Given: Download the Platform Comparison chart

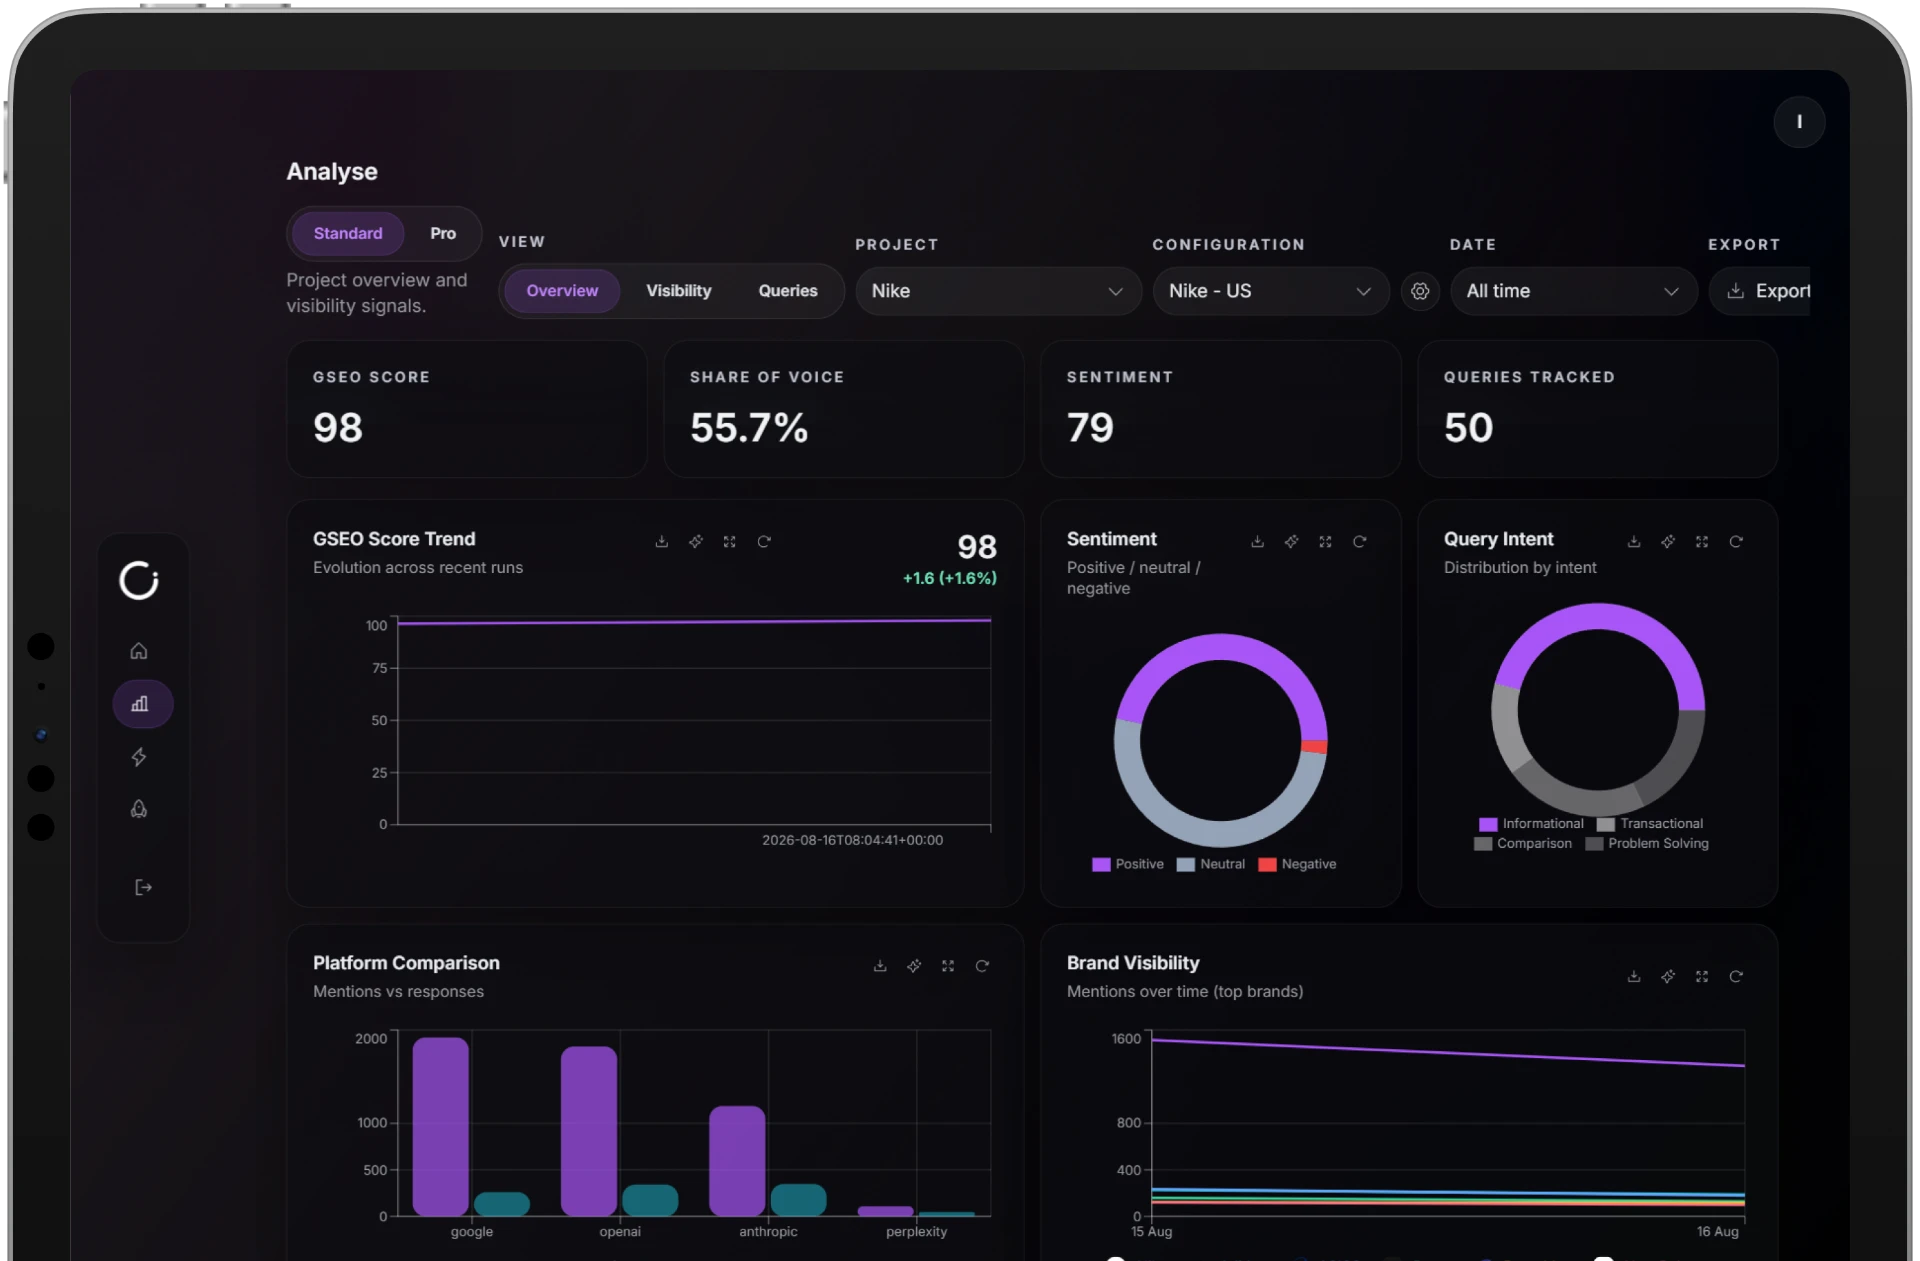Looking at the screenshot, I should pyautogui.click(x=880, y=965).
